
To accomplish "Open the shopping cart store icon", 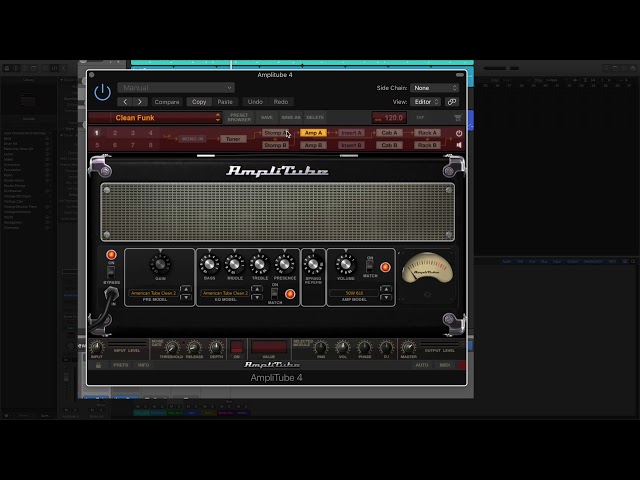I will coord(458,118).
